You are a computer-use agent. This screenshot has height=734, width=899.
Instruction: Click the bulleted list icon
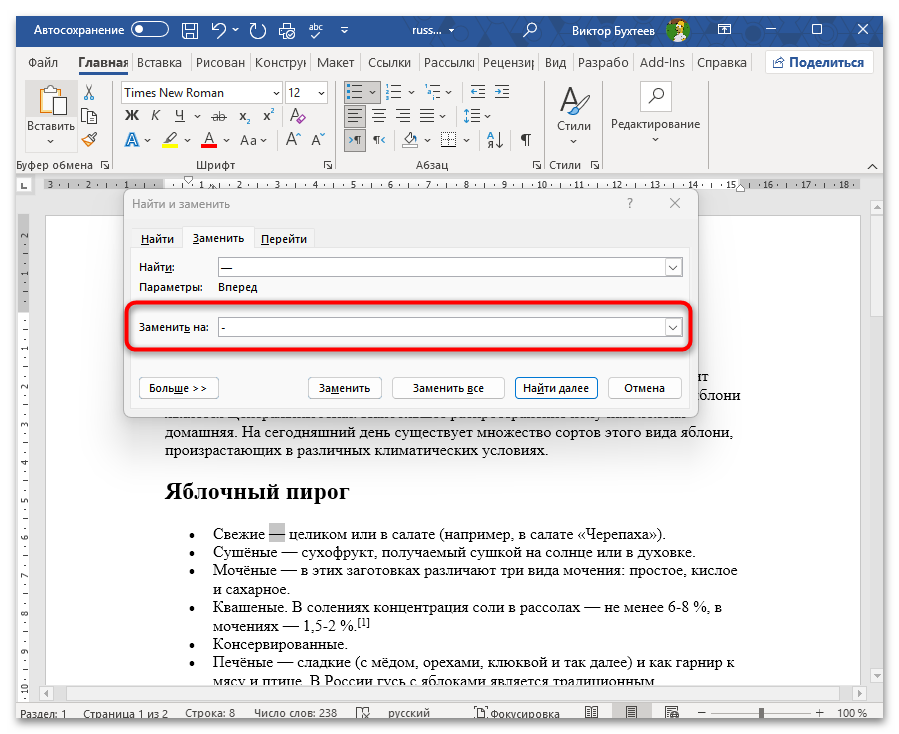(x=354, y=92)
